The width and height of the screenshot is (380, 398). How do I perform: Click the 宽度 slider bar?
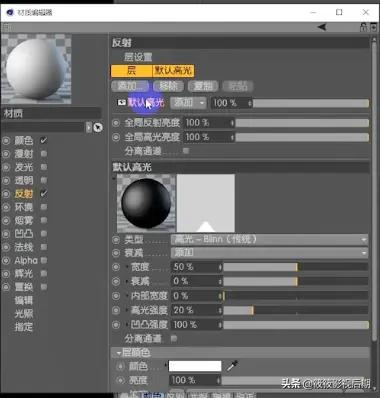click(296, 267)
